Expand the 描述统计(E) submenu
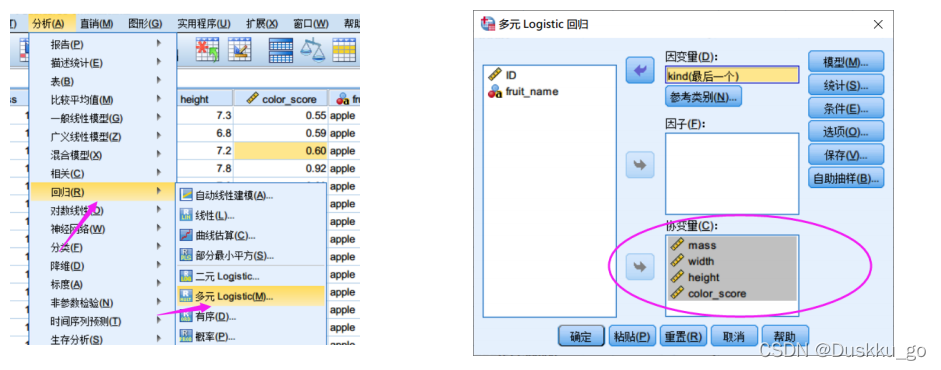The image size is (941, 370). [x=104, y=62]
